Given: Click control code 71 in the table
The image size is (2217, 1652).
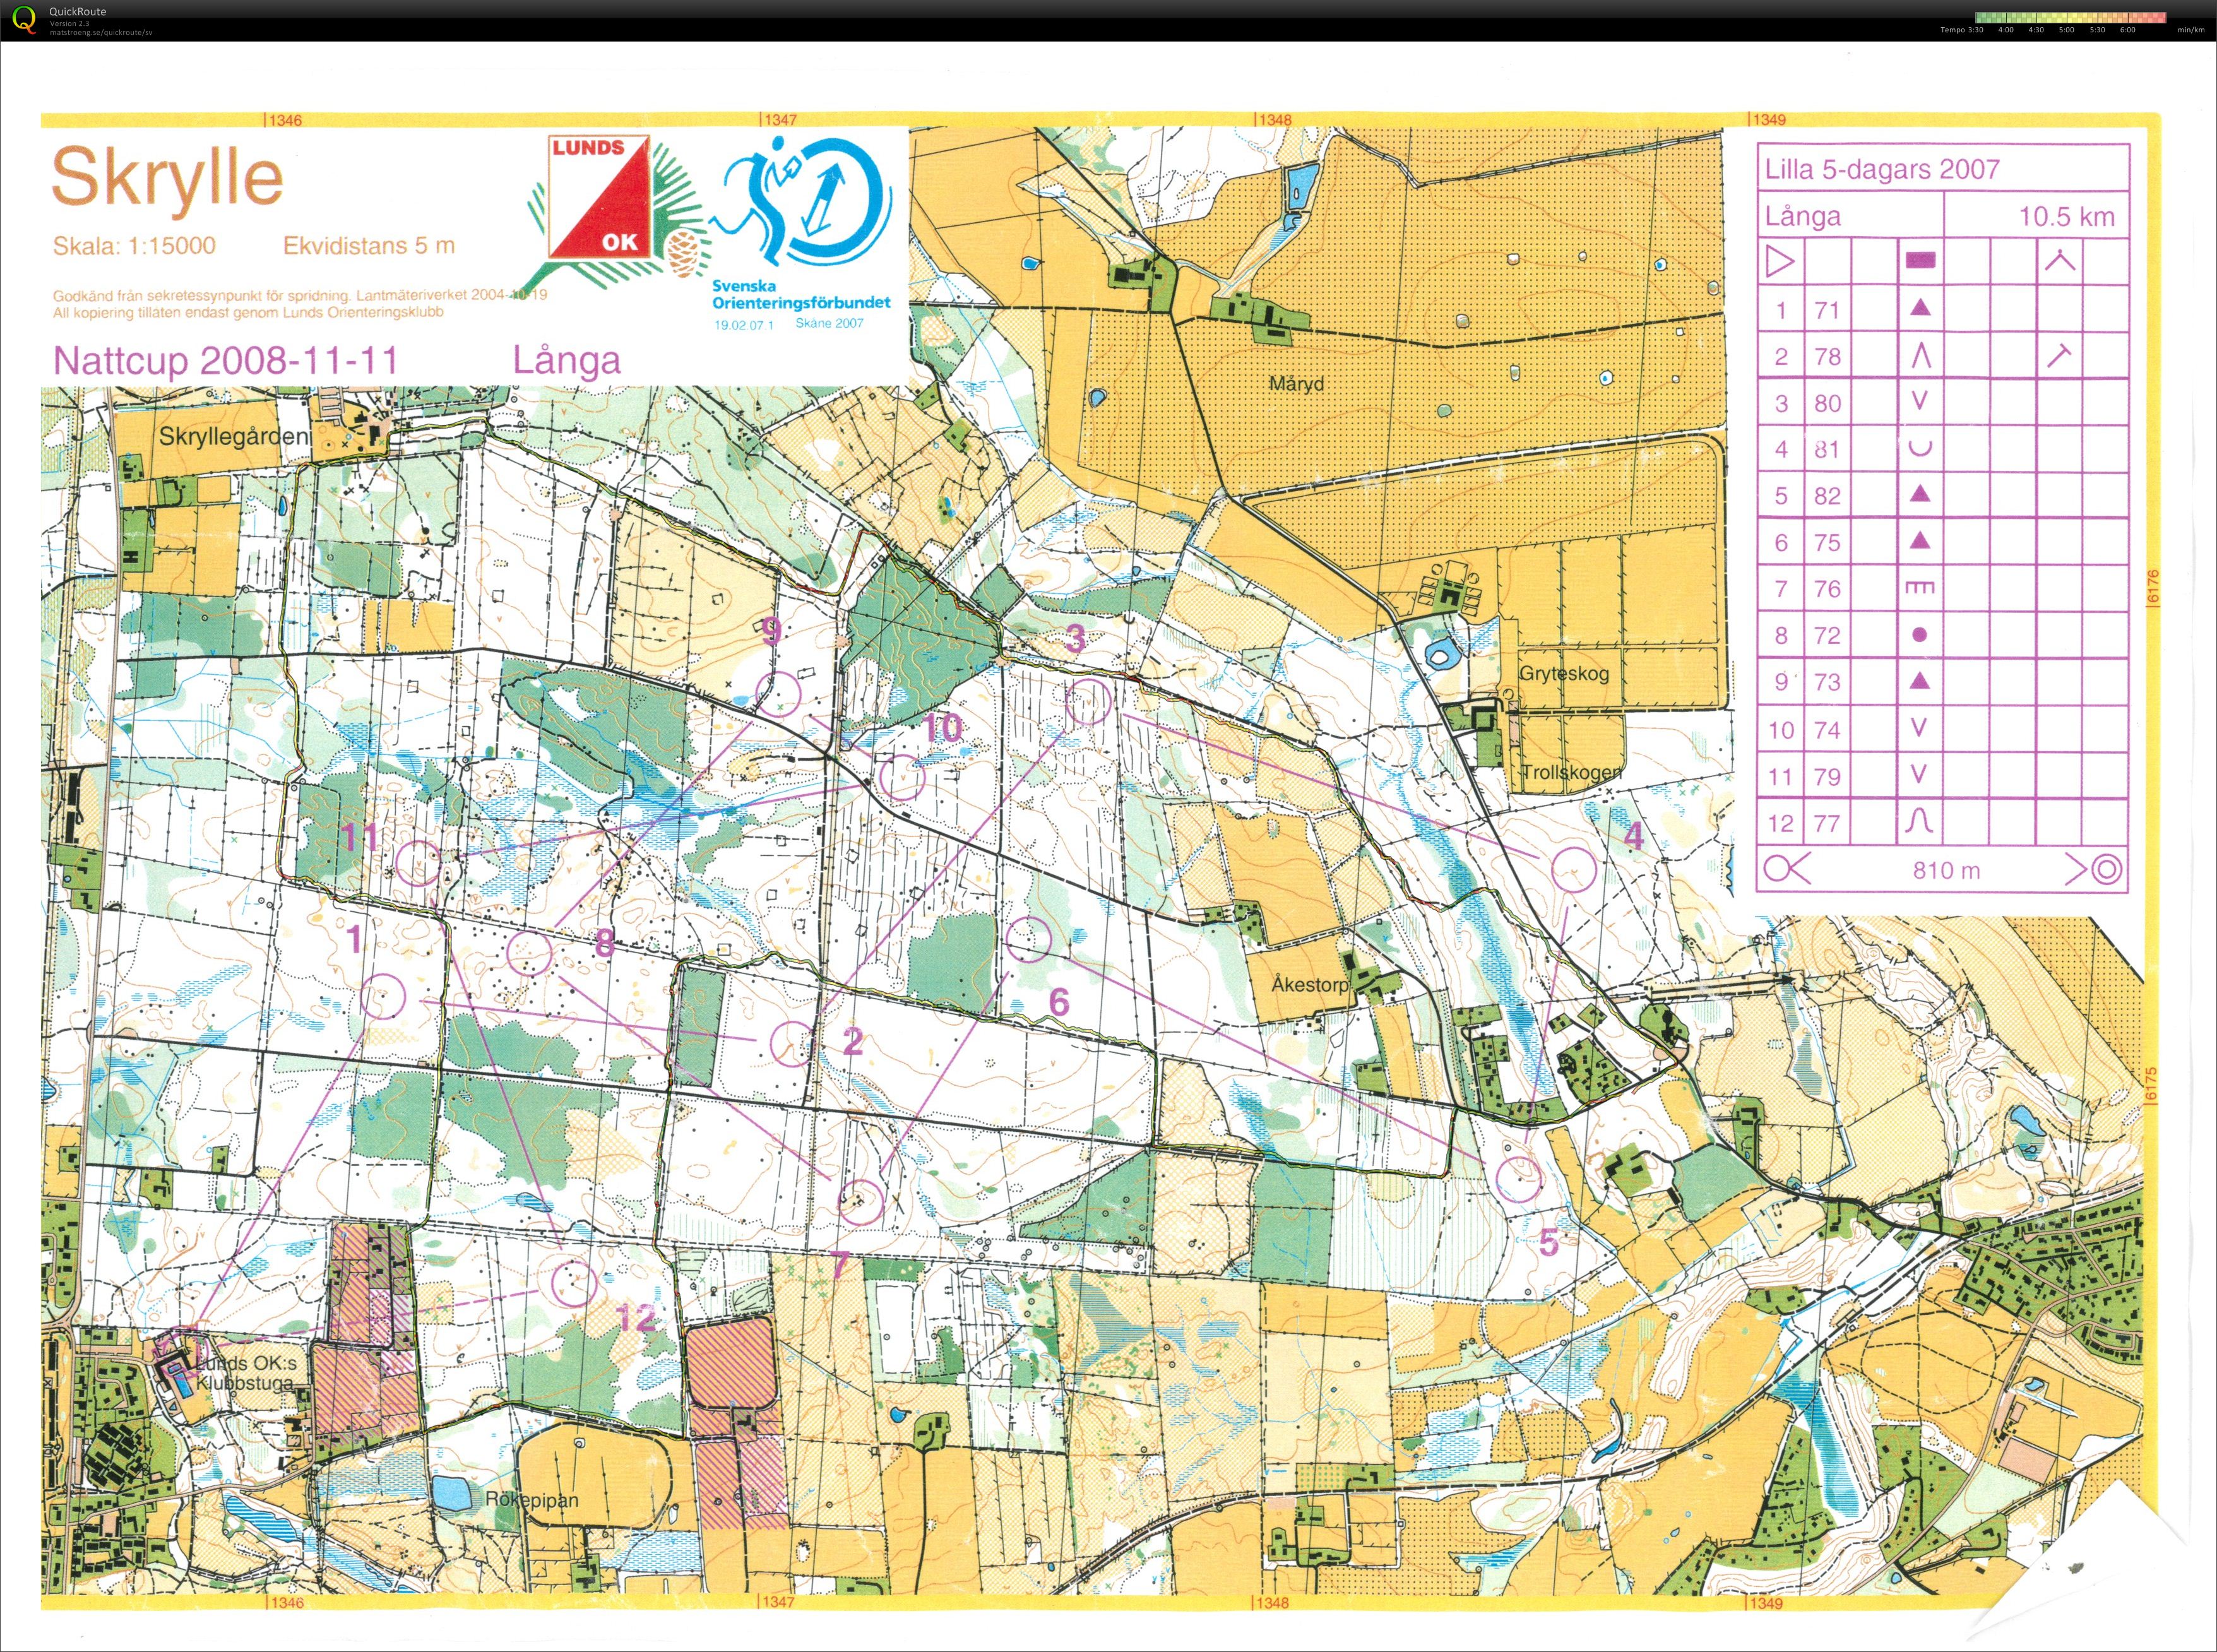Looking at the screenshot, I should 1827,310.
